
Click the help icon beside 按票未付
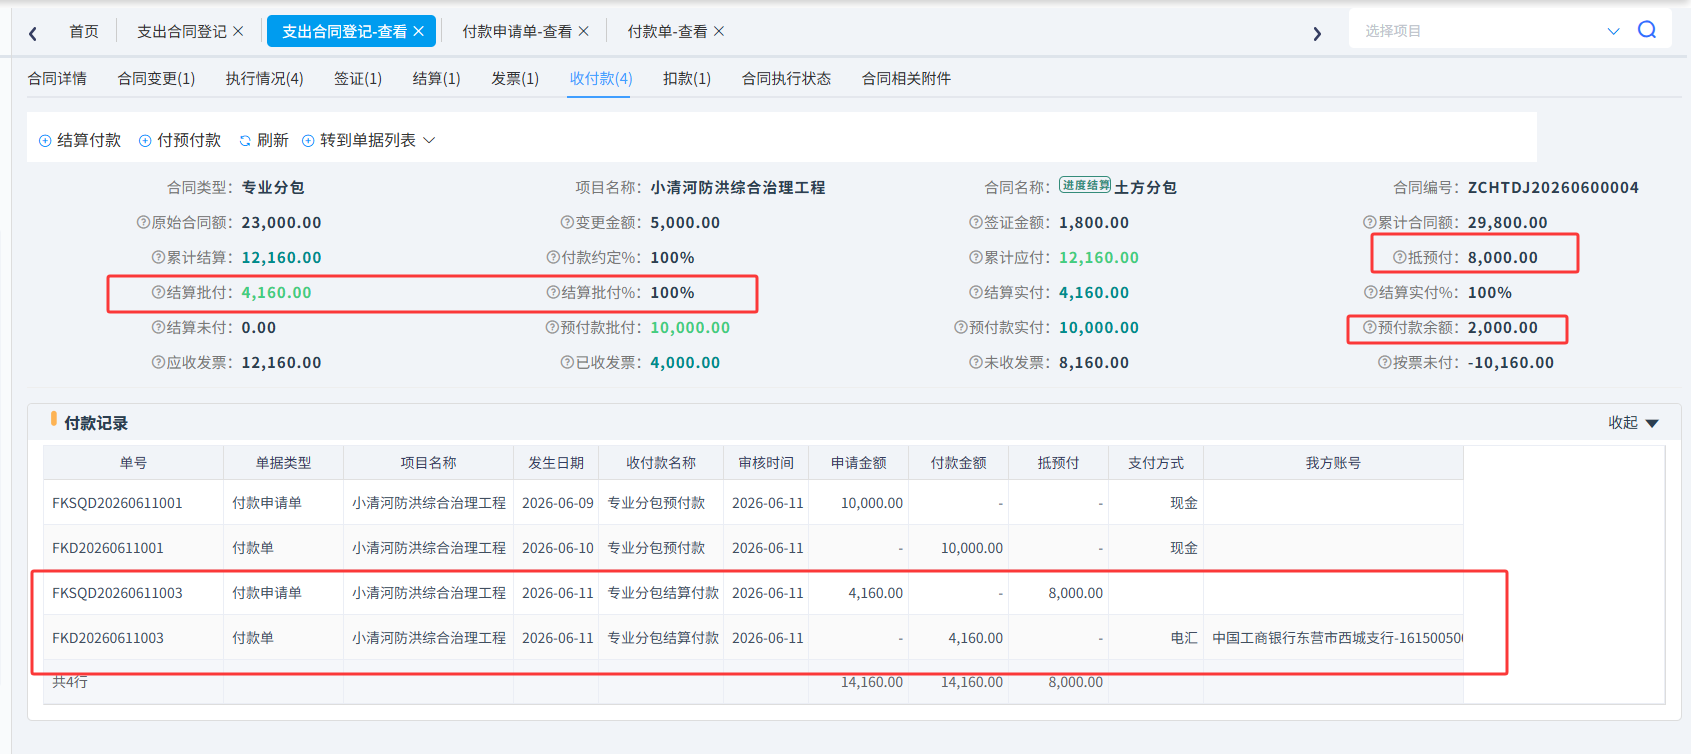coord(1385,362)
